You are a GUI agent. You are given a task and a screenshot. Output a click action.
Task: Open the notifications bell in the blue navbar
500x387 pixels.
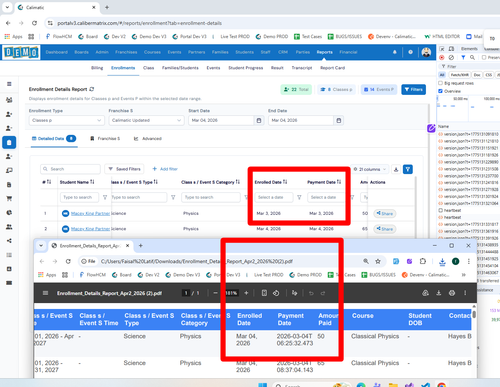click(x=395, y=52)
